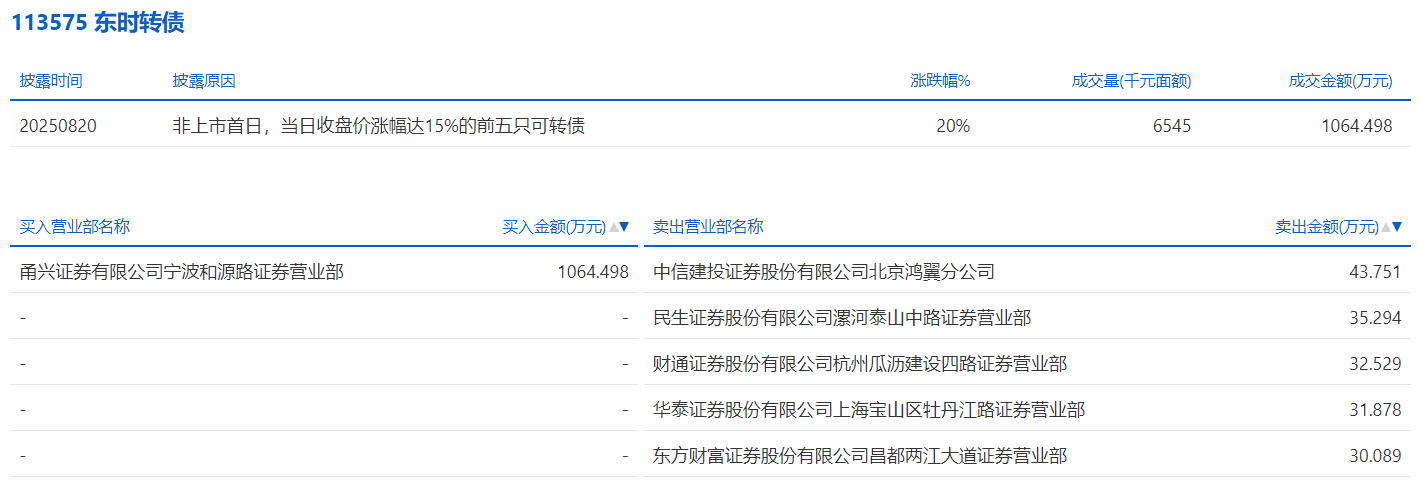Sort by the 买入金额(万元) header text

(x=554, y=227)
